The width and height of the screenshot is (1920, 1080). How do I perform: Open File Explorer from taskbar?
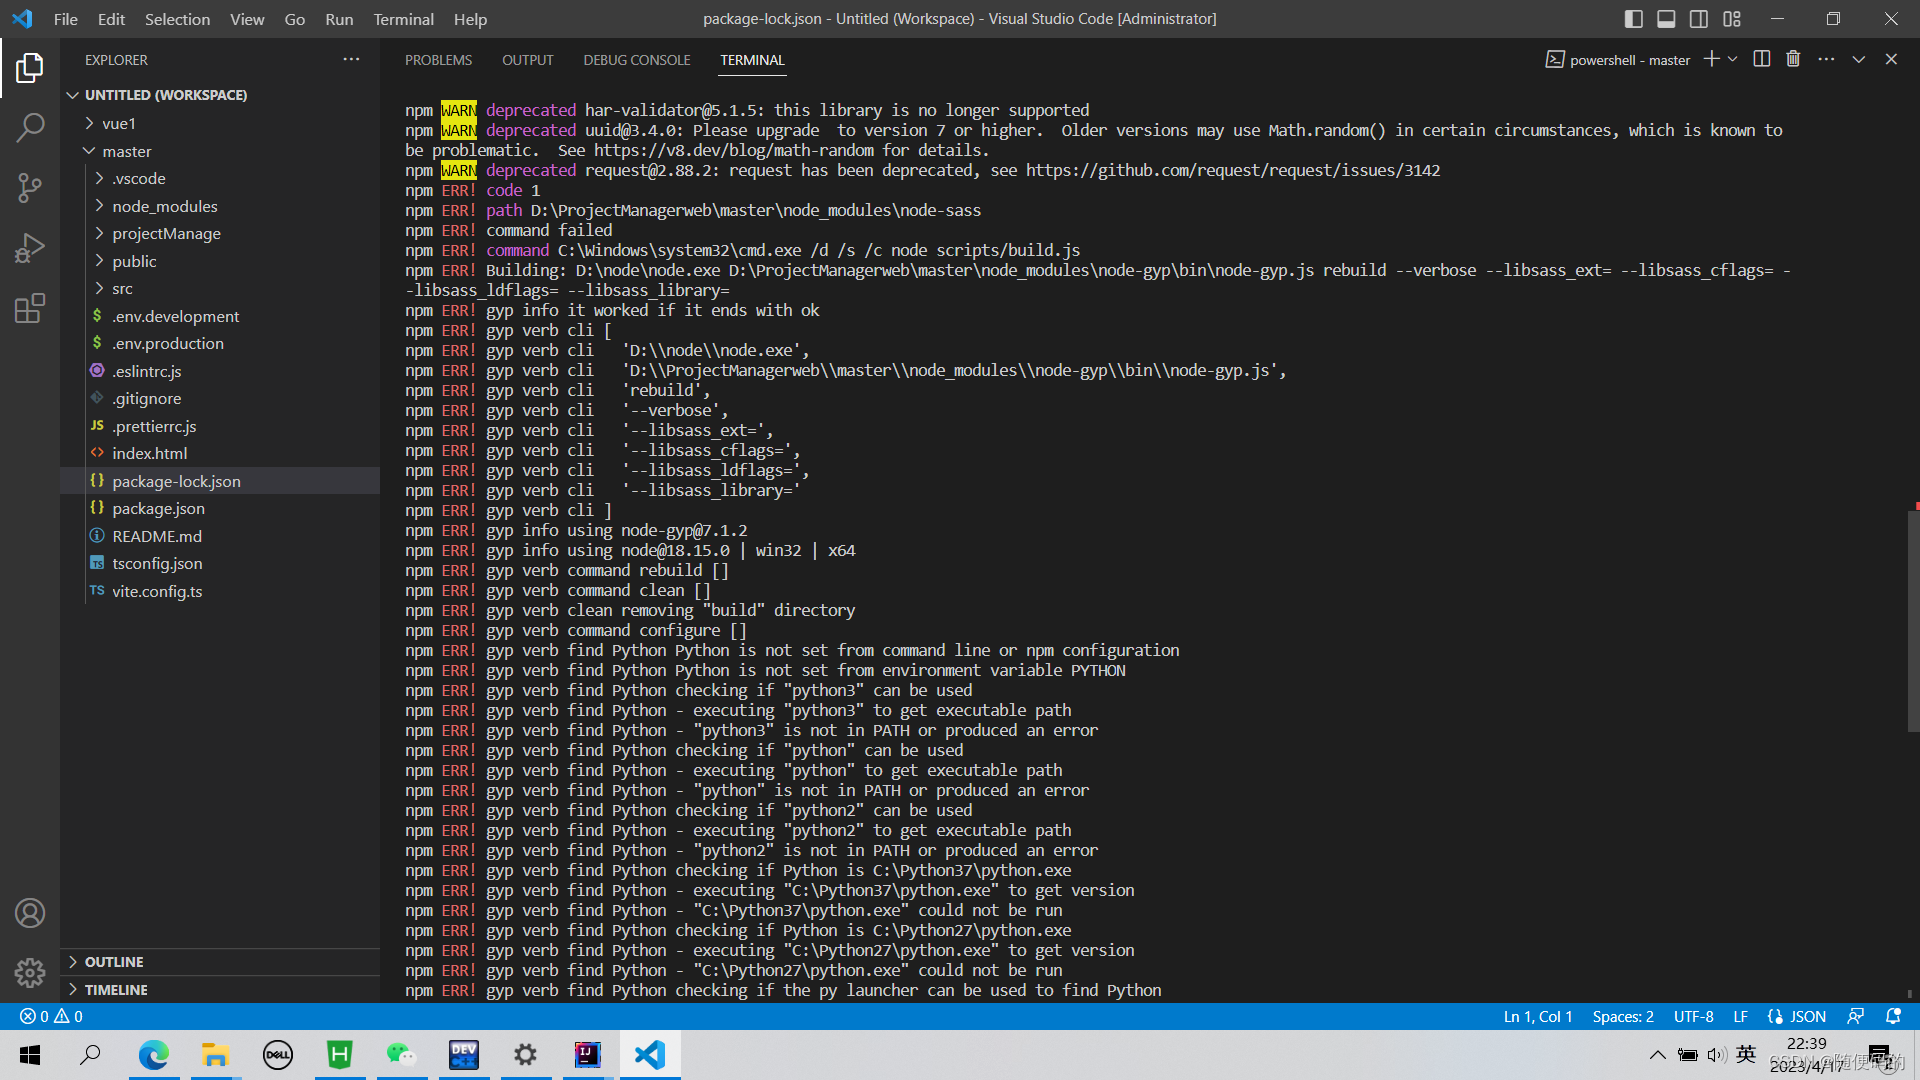(215, 1055)
